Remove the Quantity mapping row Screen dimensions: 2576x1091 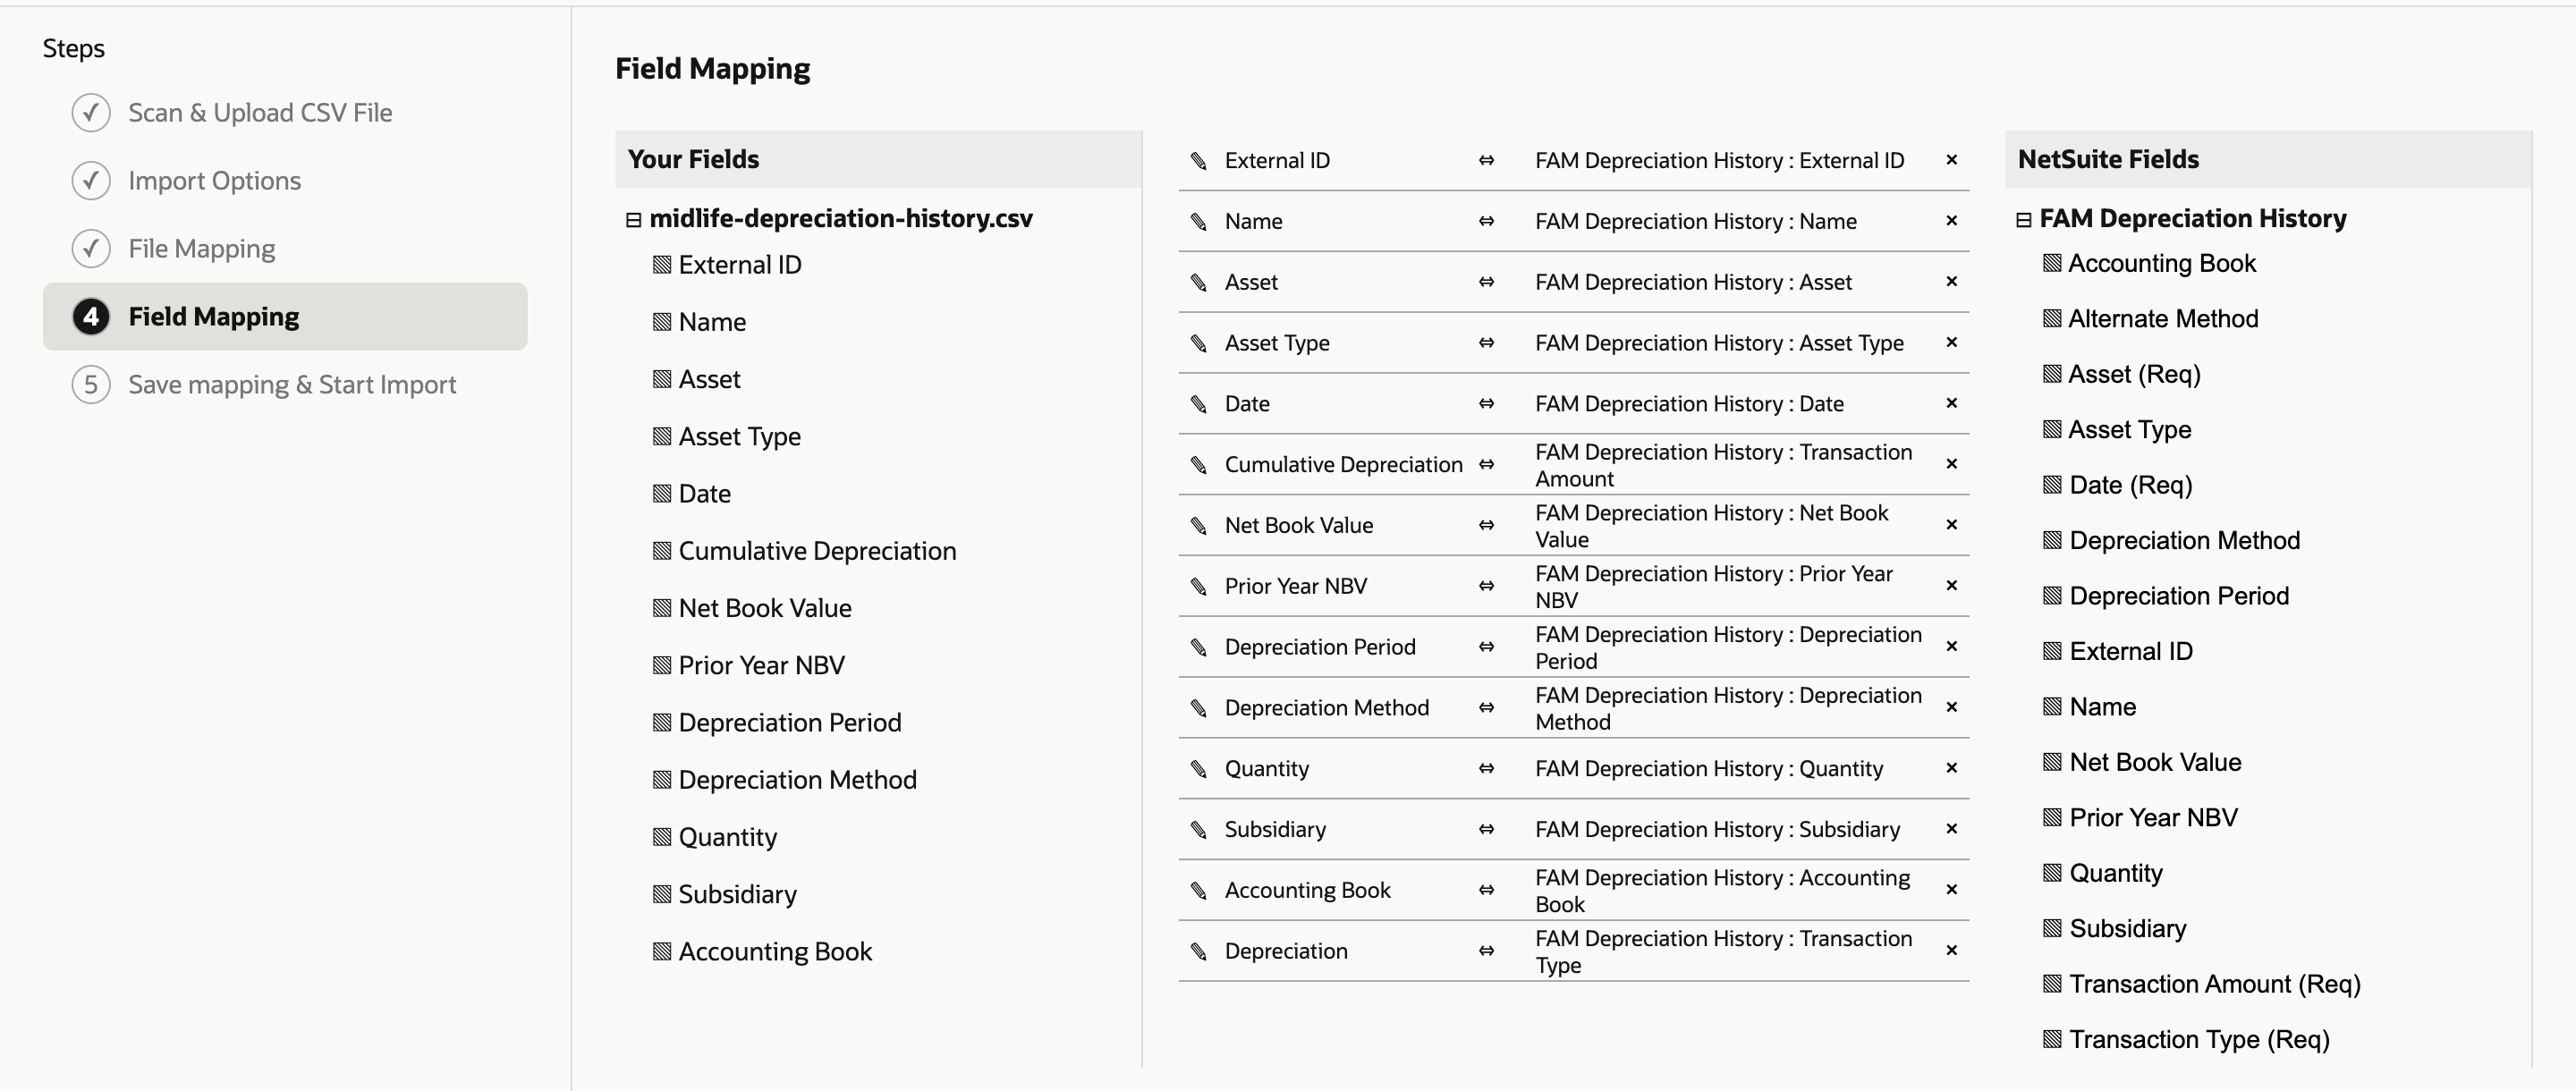click(1951, 768)
